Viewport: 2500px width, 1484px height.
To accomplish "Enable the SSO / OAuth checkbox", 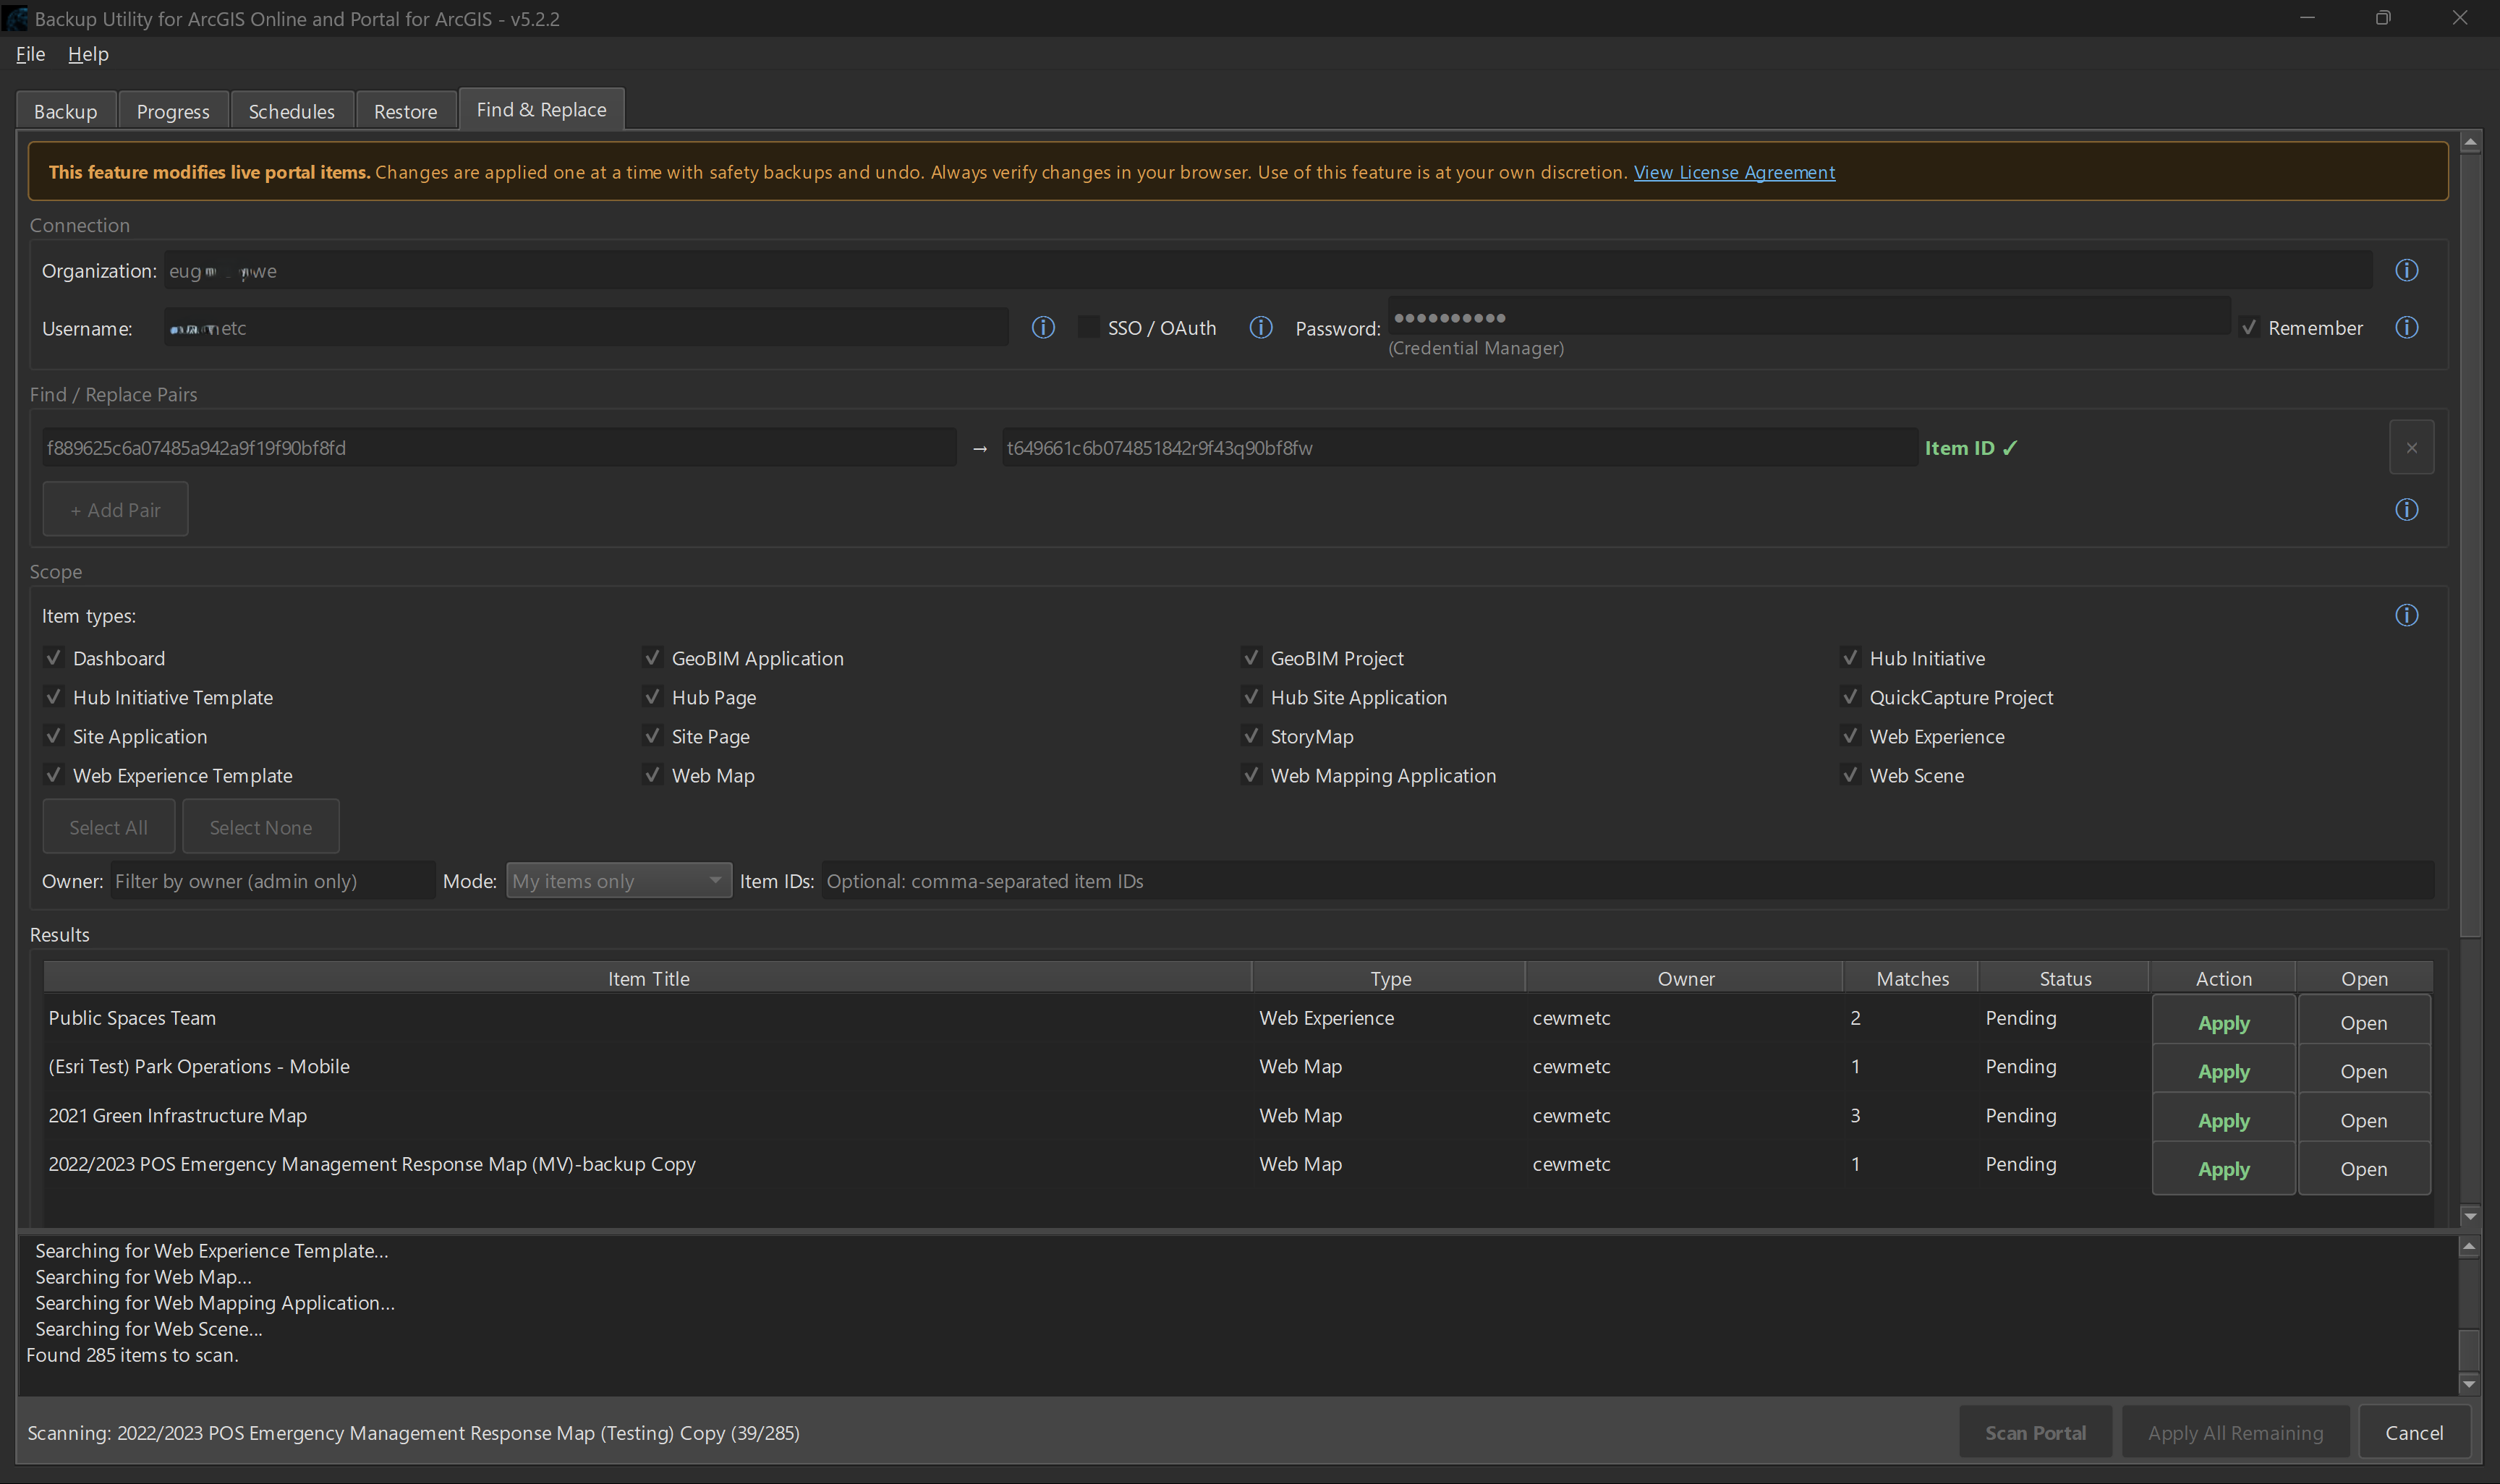I will [1088, 326].
